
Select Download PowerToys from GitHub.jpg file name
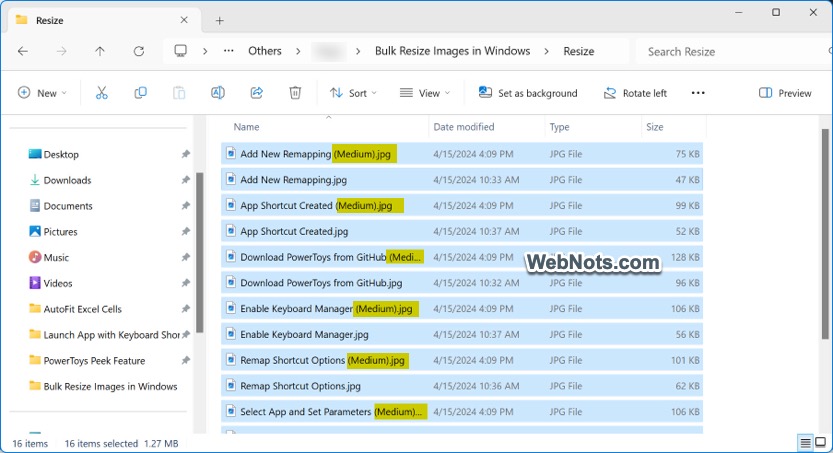click(321, 283)
